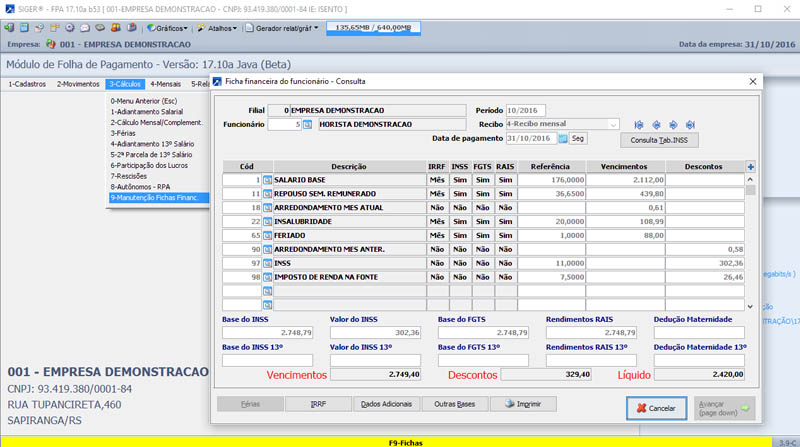This screenshot has width=800, height=447.
Task: Click the Seg day button
Action: click(x=578, y=139)
